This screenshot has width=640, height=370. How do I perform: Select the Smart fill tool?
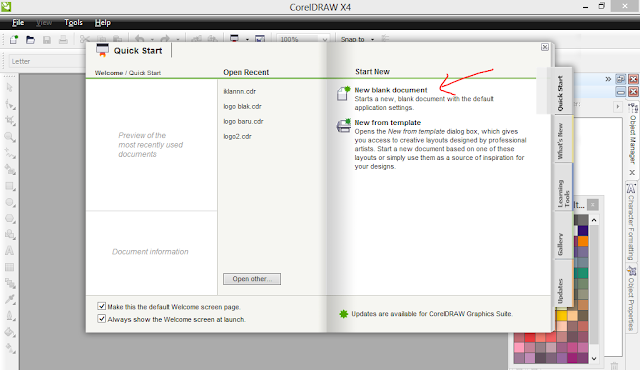(10, 169)
